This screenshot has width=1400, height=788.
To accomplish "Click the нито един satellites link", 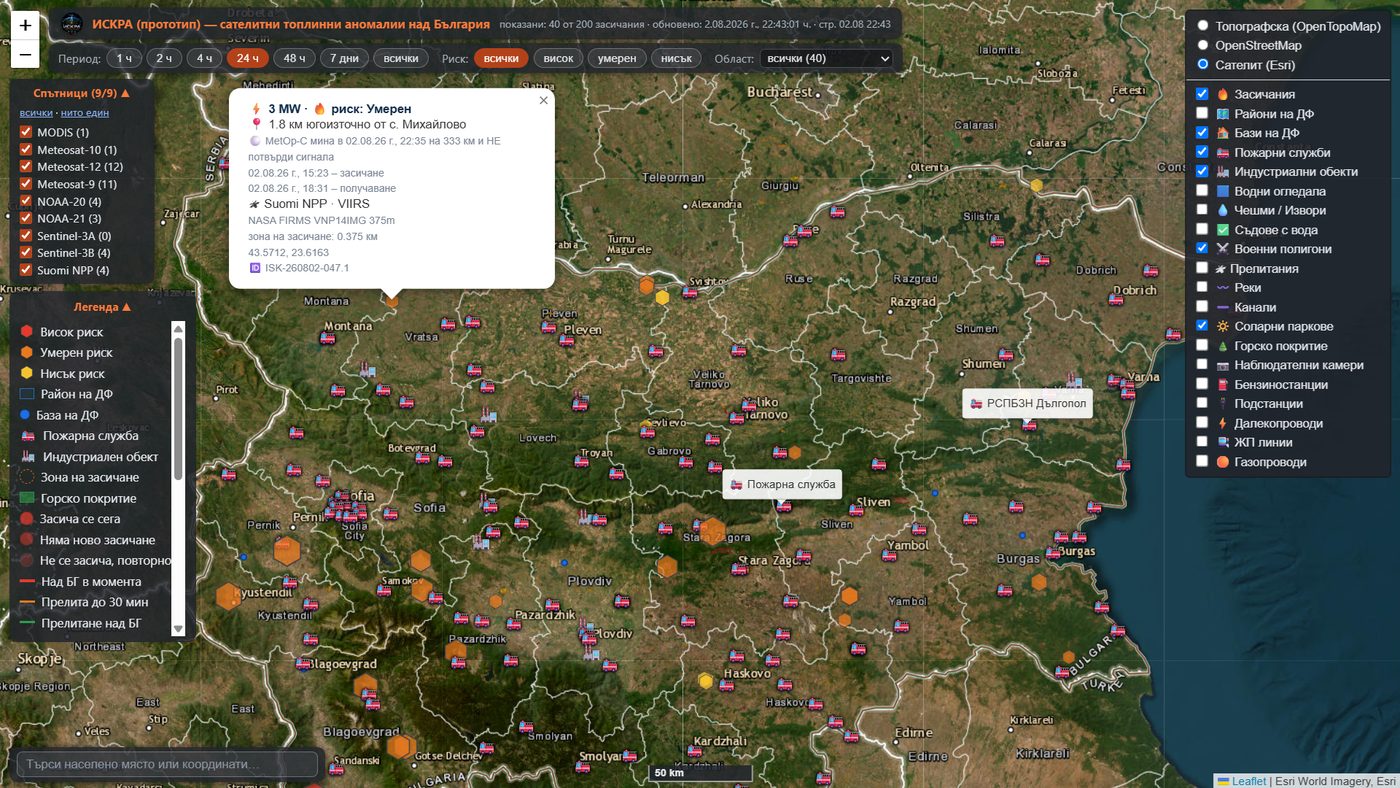I will (x=85, y=113).
